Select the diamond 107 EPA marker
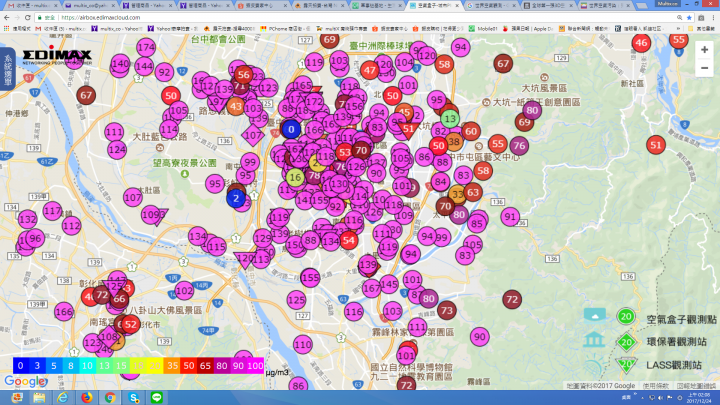 click(x=253, y=135)
